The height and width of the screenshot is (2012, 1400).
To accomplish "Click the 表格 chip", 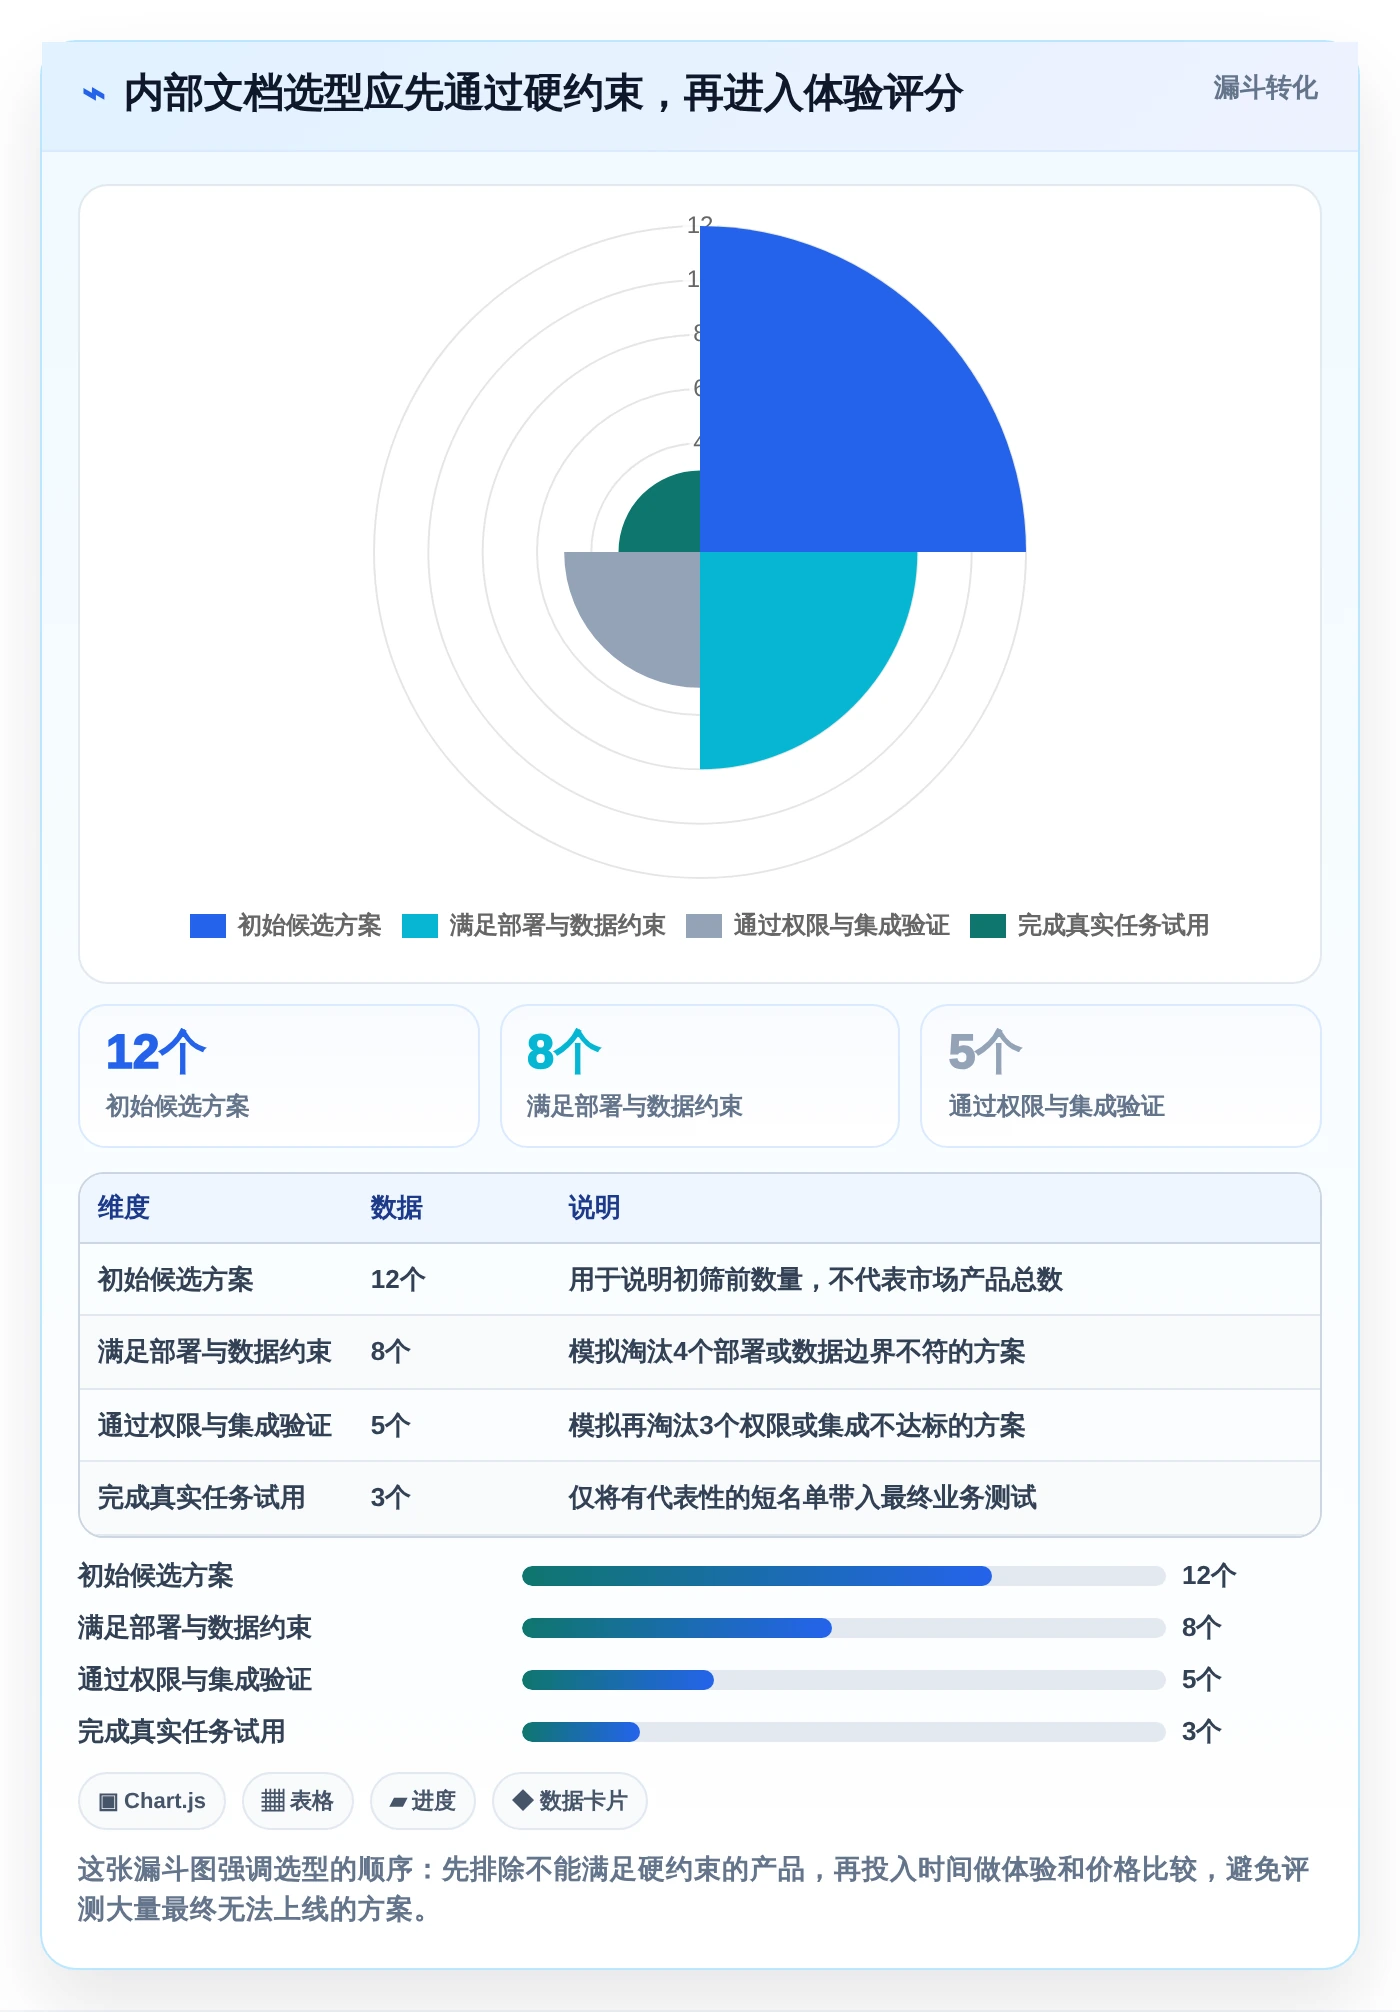I will tap(298, 1801).
